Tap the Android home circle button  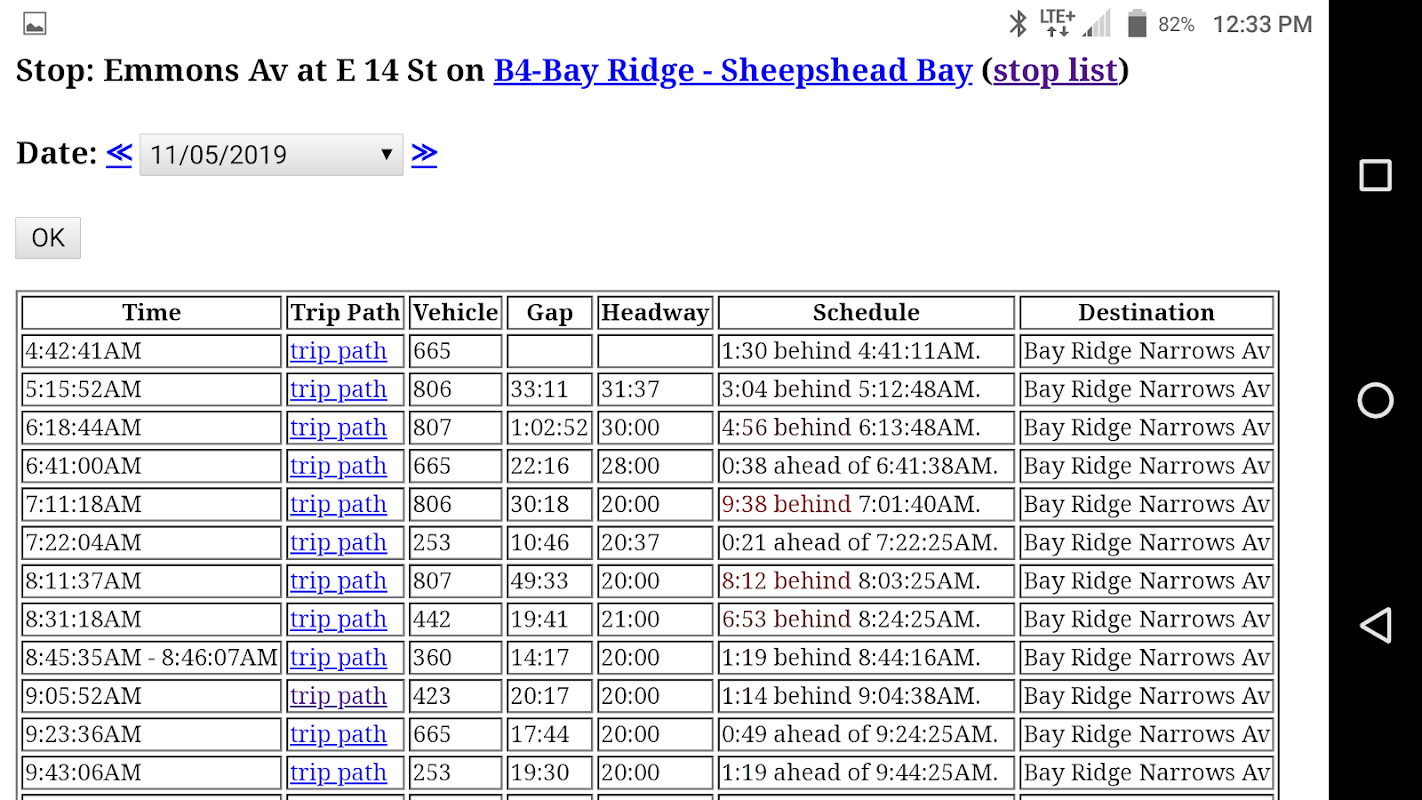(1375, 400)
